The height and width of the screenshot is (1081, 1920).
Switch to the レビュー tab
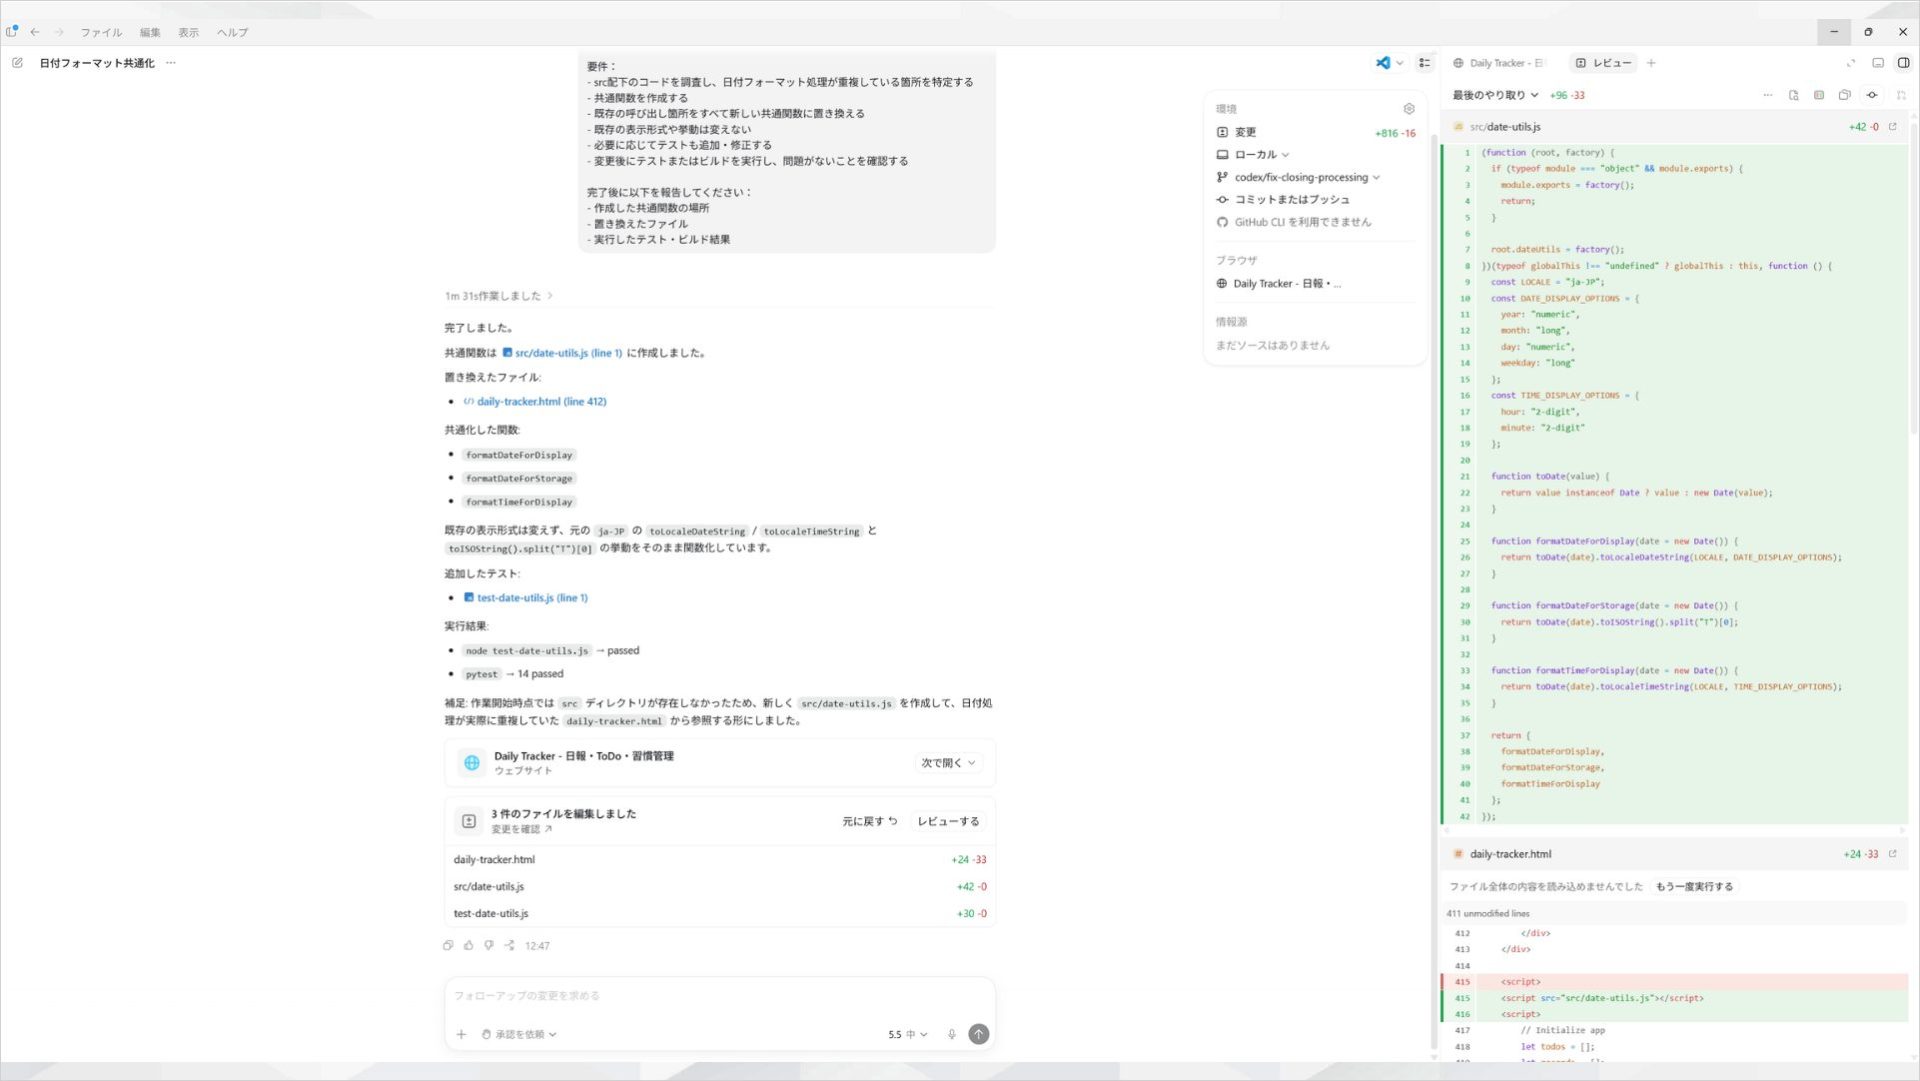1603,63
